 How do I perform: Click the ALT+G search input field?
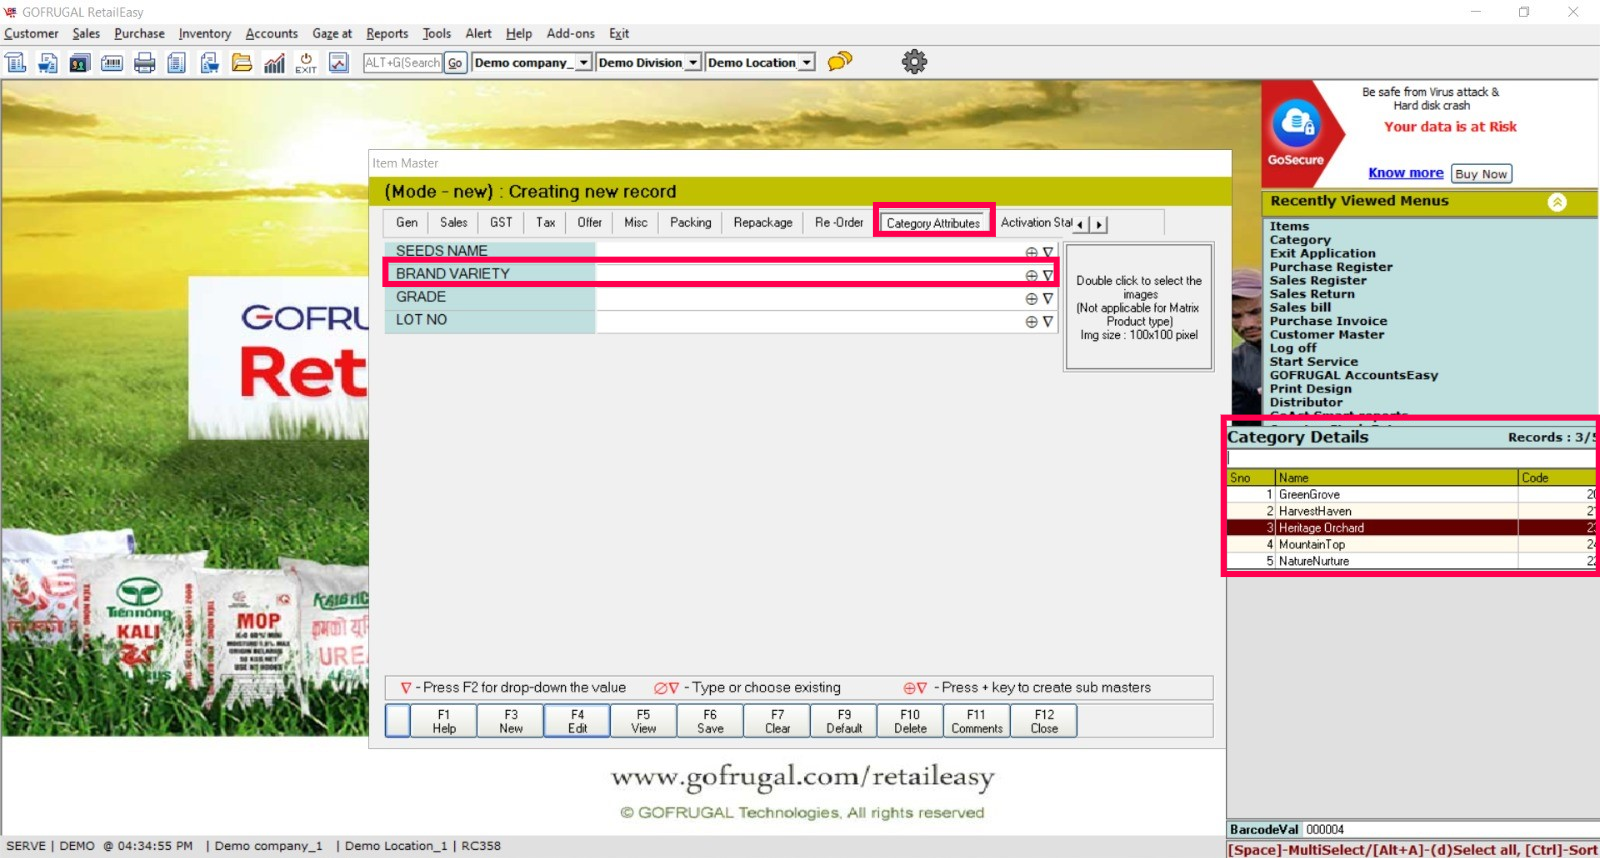[x=402, y=63]
